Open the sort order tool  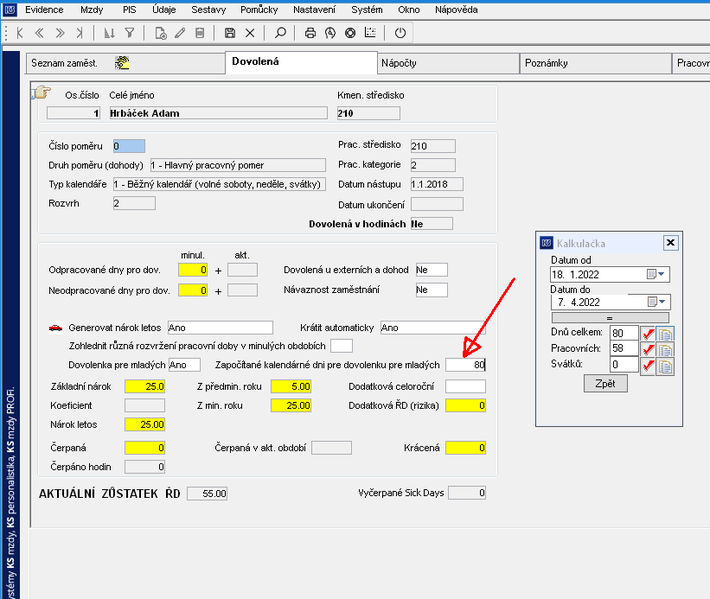pyautogui.click(x=109, y=33)
